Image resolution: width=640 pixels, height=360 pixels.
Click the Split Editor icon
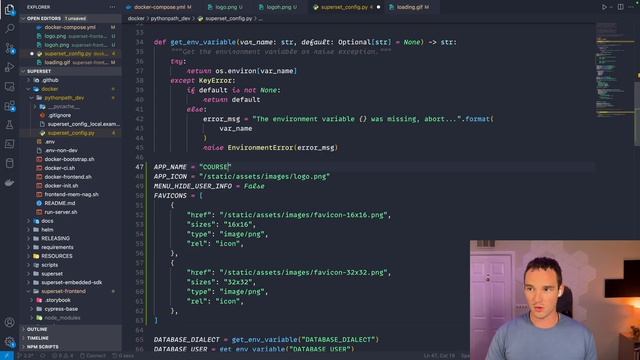pyautogui.click(x=620, y=7)
